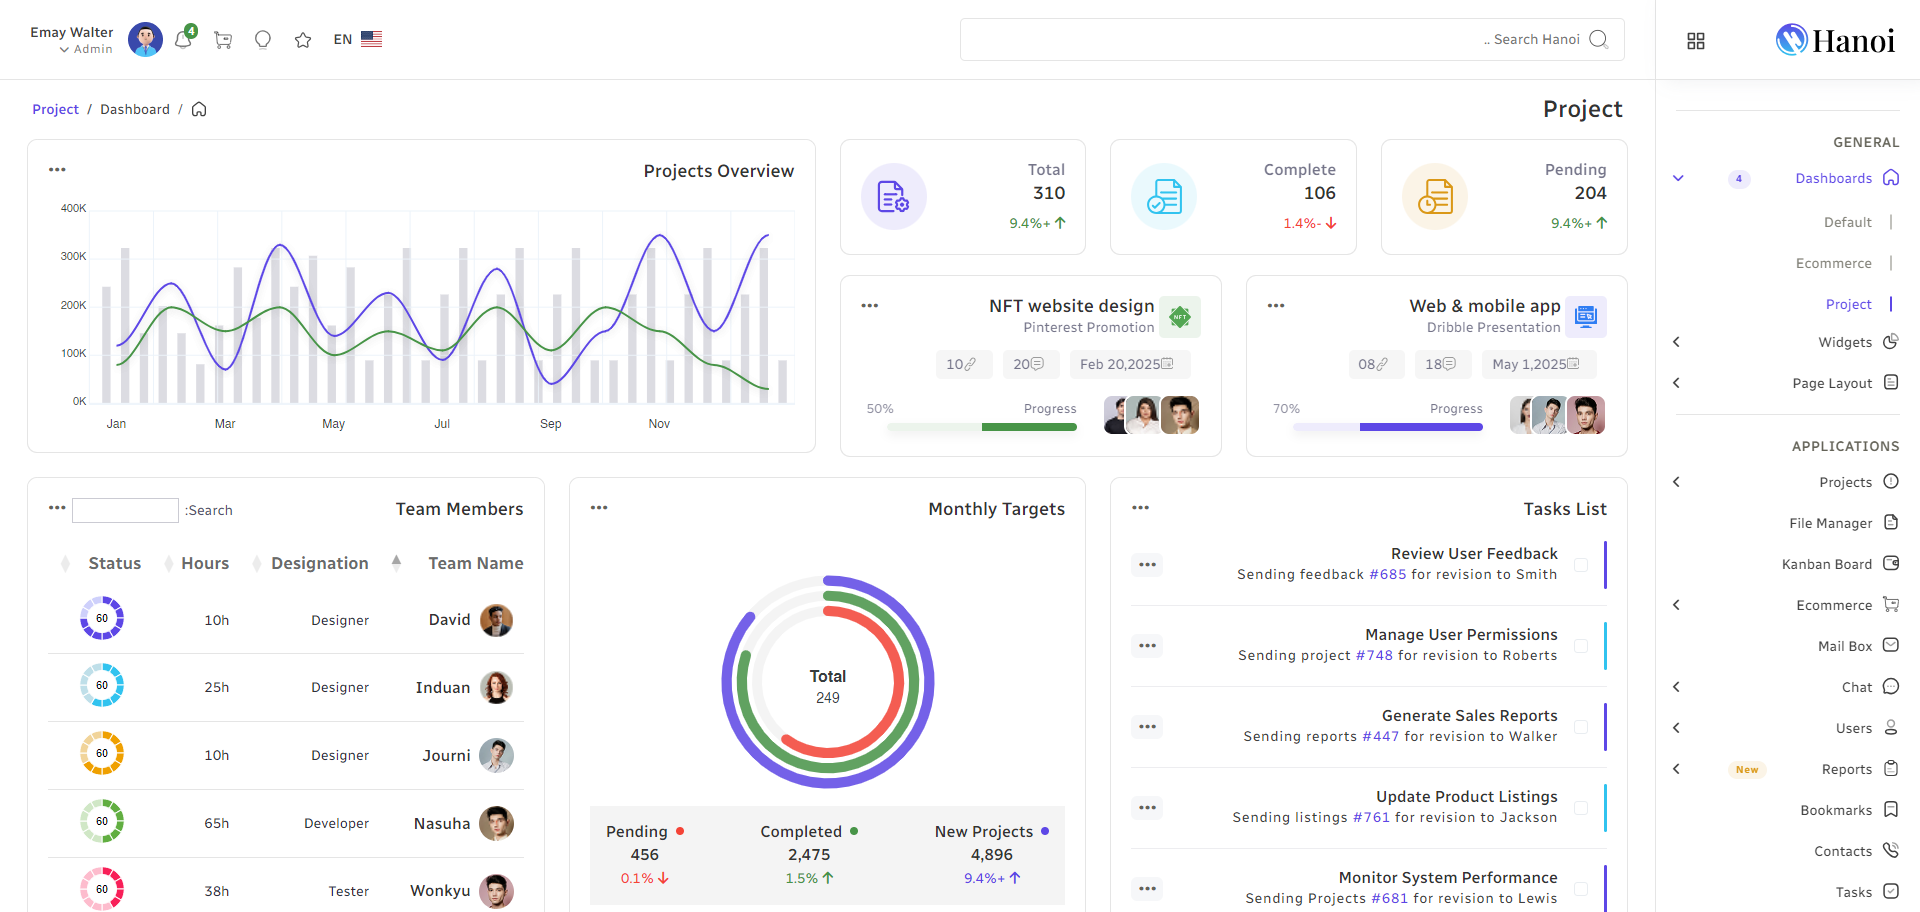
Task: Click the bookmark star icon in header
Action: coord(303,40)
